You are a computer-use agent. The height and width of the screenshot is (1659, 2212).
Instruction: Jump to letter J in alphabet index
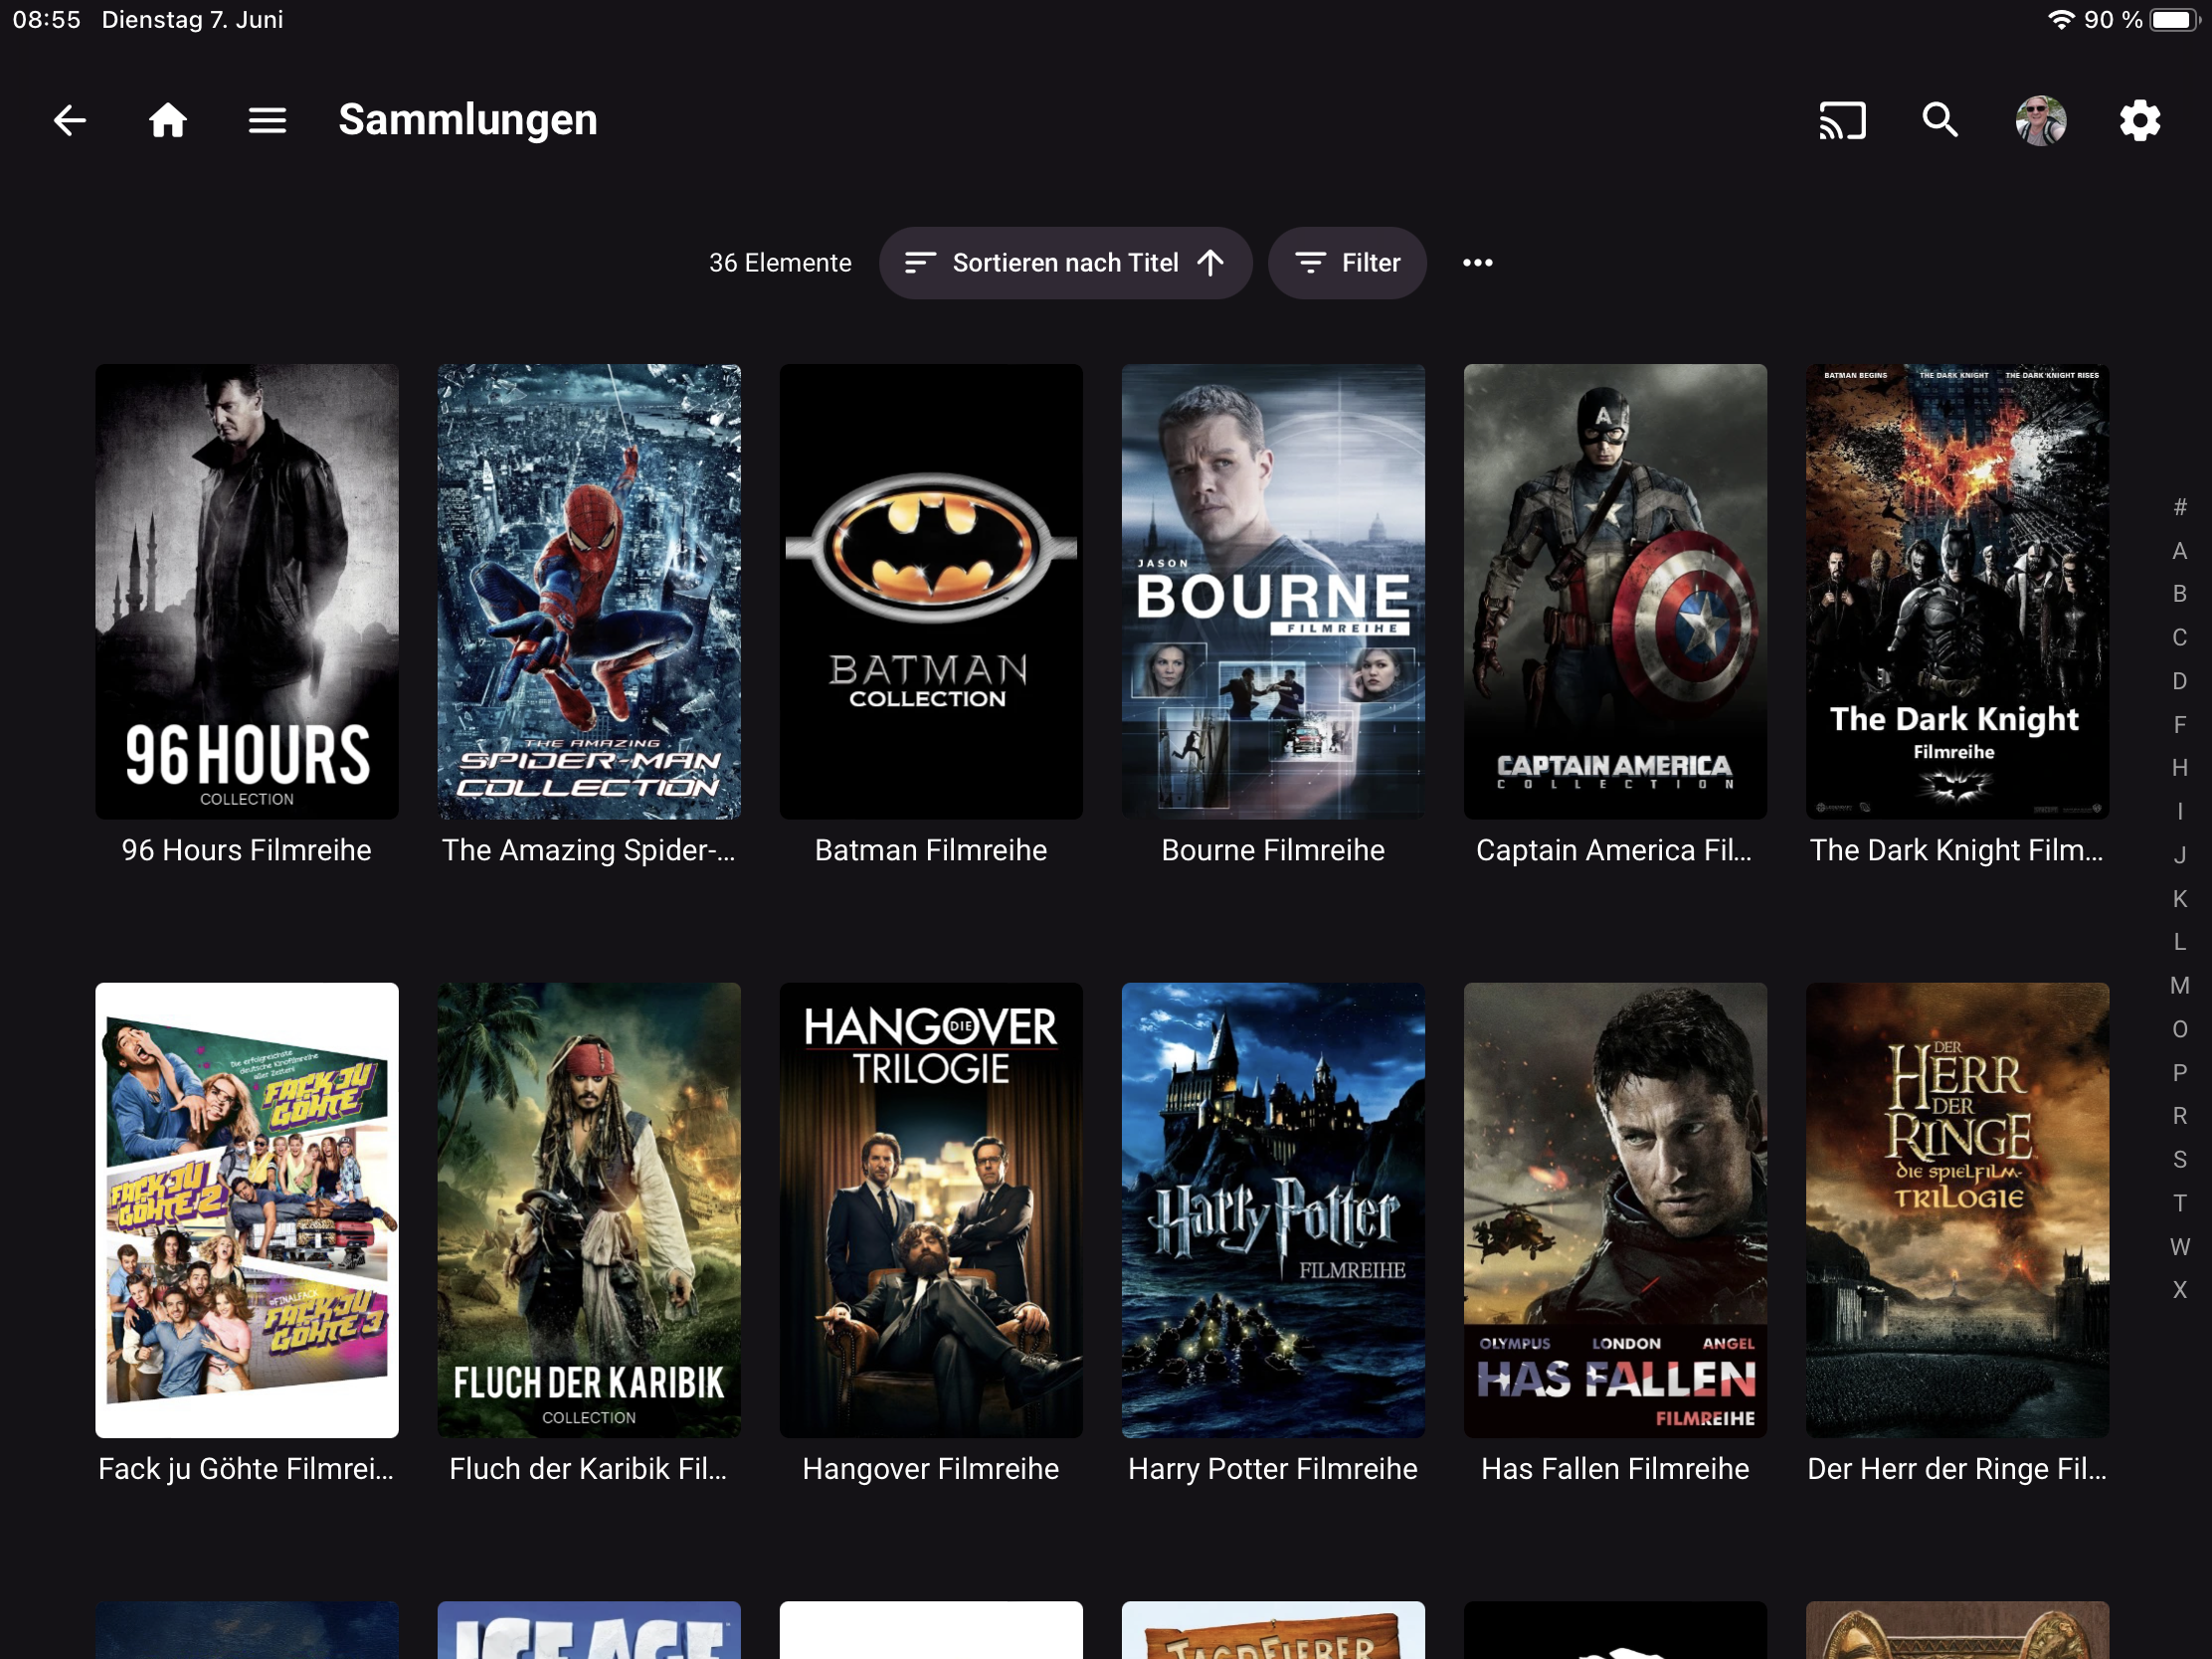[2180, 855]
